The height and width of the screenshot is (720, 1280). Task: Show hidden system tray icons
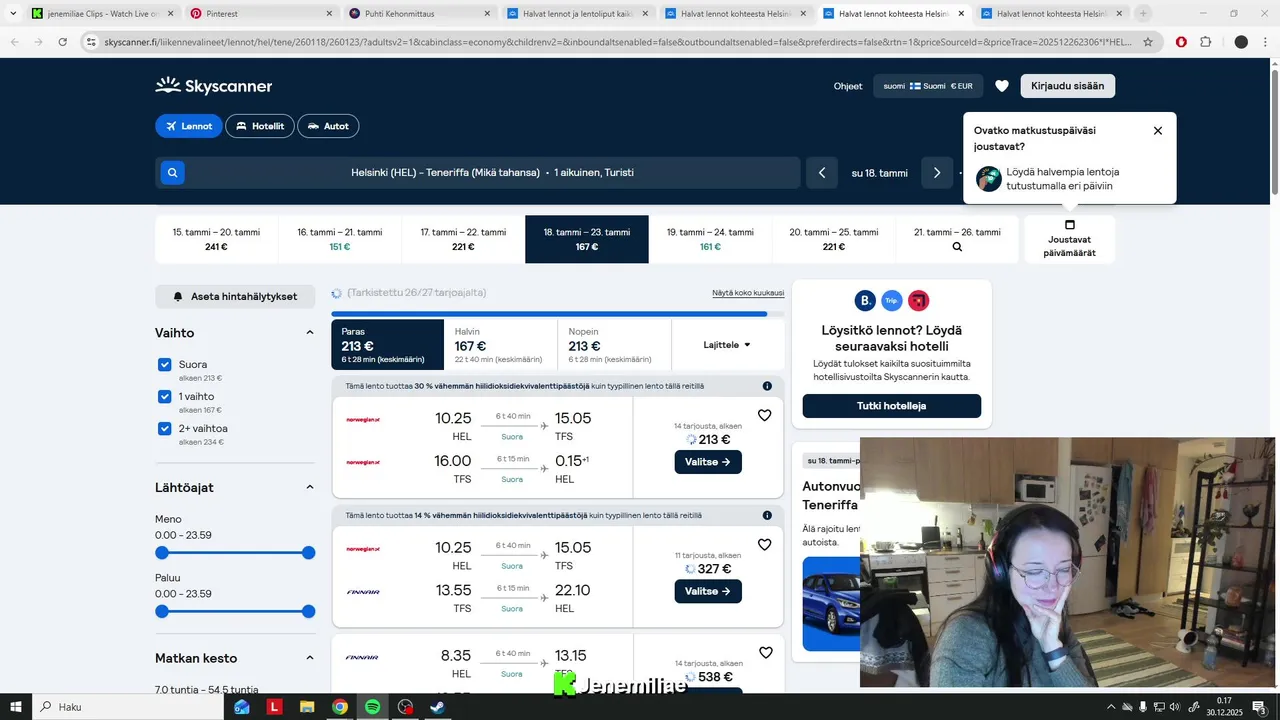coord(1111,707)
